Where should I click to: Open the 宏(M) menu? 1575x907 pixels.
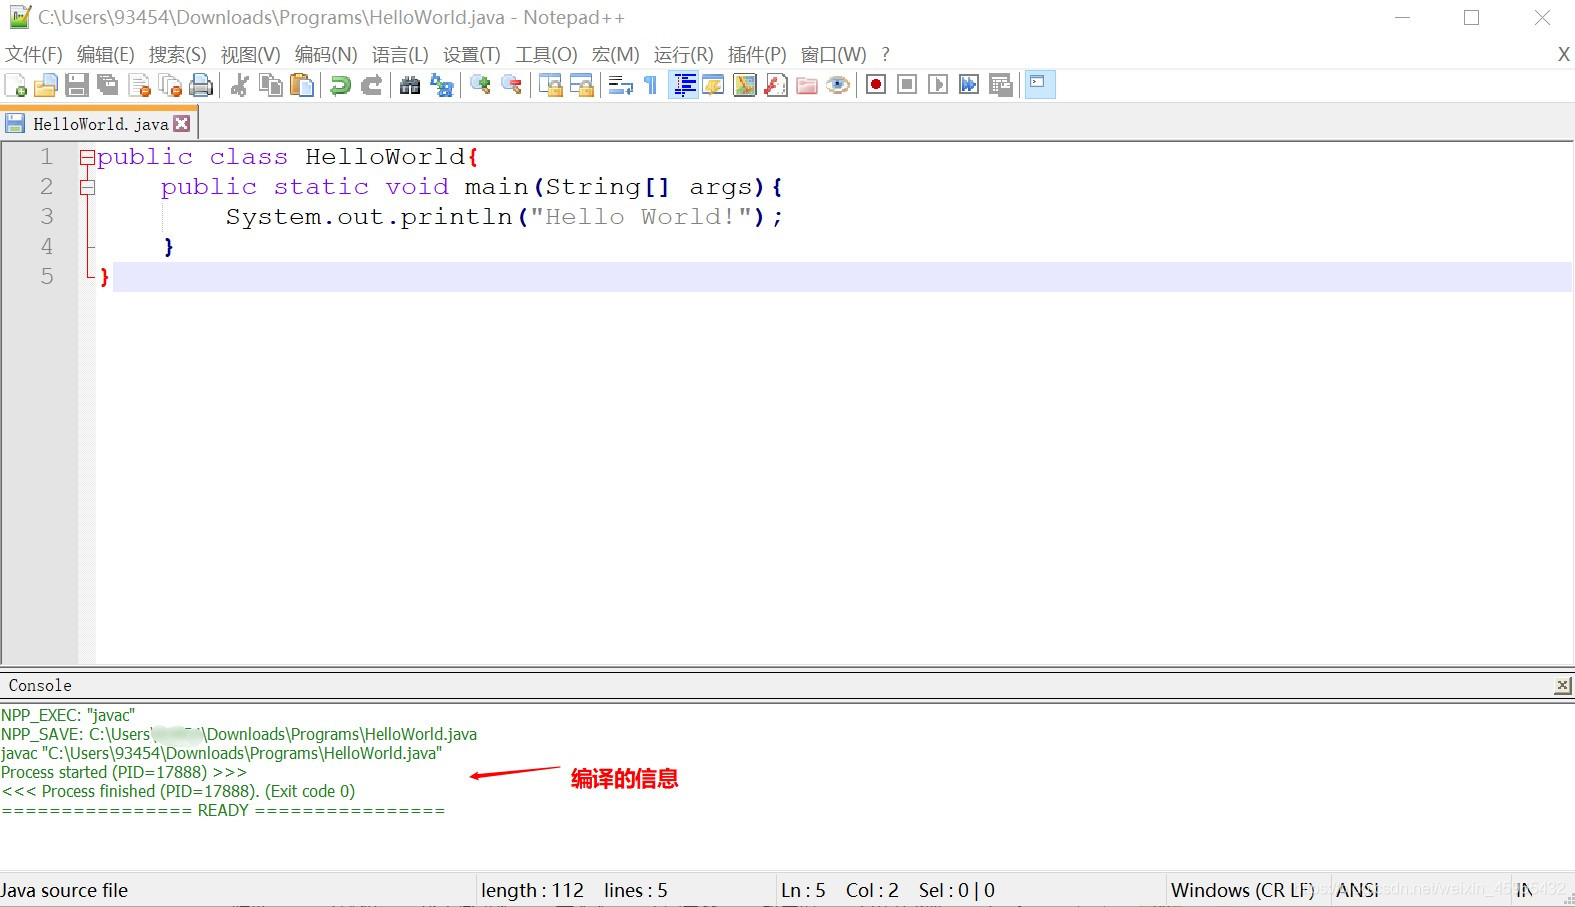point(615,54)
